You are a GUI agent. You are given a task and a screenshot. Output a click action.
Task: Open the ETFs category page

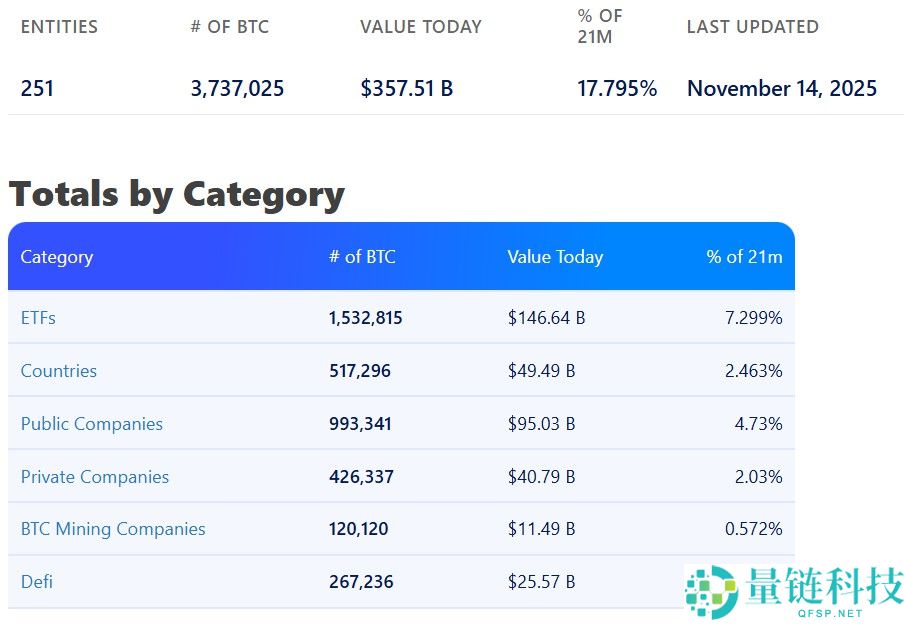(37, 317)
